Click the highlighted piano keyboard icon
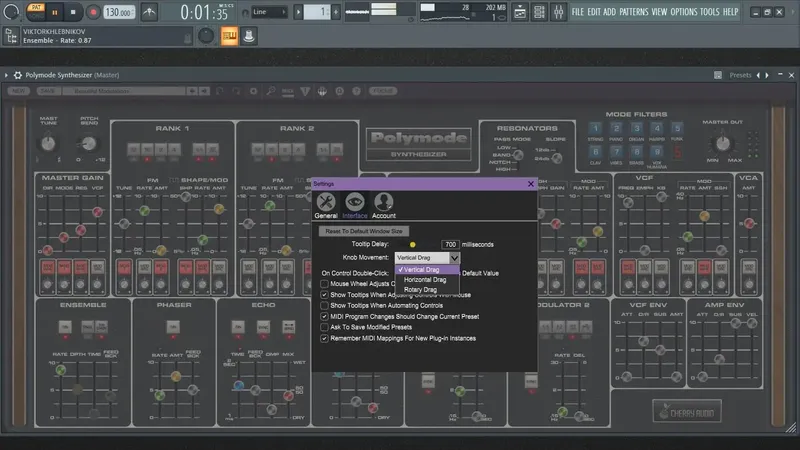Screen dimensions: 800x450 pyautogui.click(x=229, y=36)
